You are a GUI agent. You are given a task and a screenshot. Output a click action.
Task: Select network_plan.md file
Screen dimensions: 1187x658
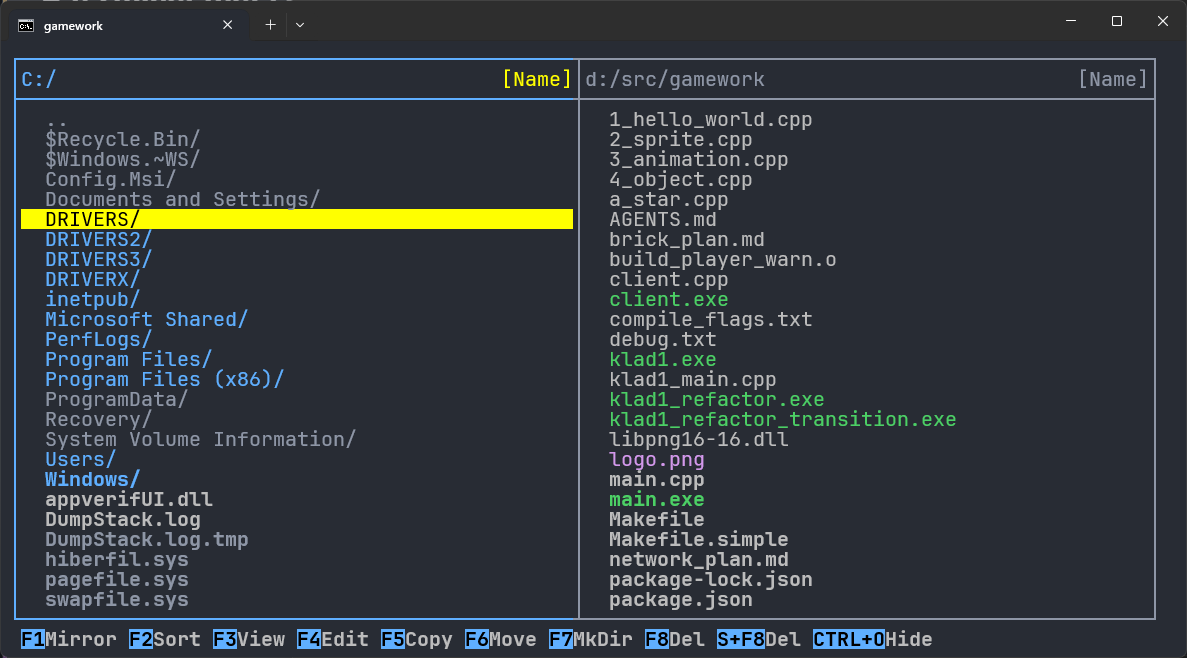click(x=699, y=560)
